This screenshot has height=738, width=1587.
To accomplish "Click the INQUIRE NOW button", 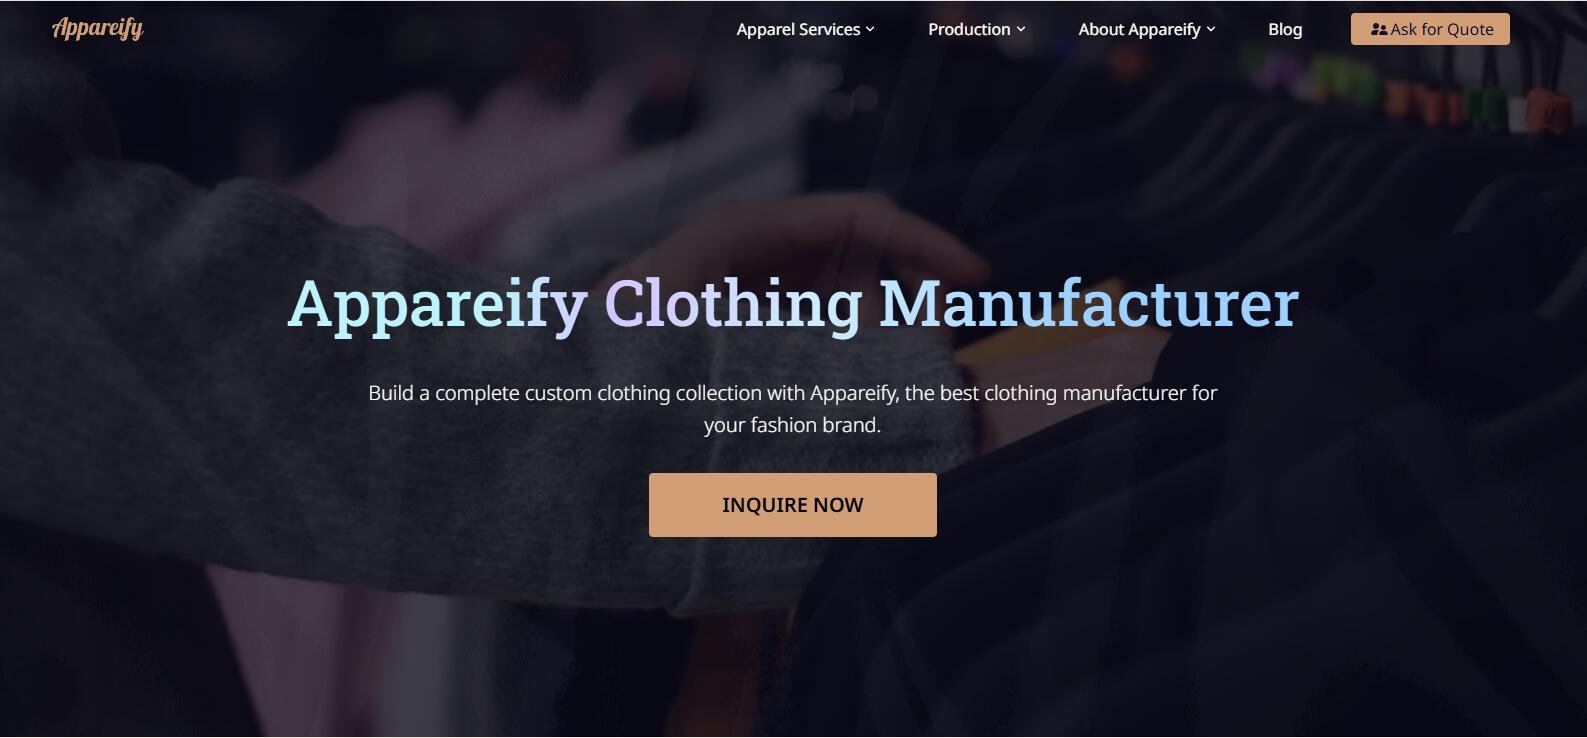I will coord(792,505).
